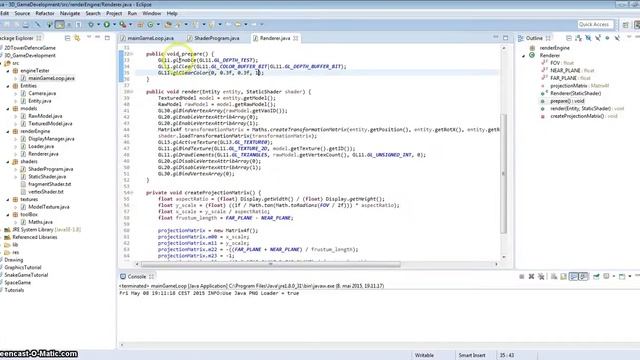640x360 pixels.
Task: Open the Window menu
Action: [151, 13]
